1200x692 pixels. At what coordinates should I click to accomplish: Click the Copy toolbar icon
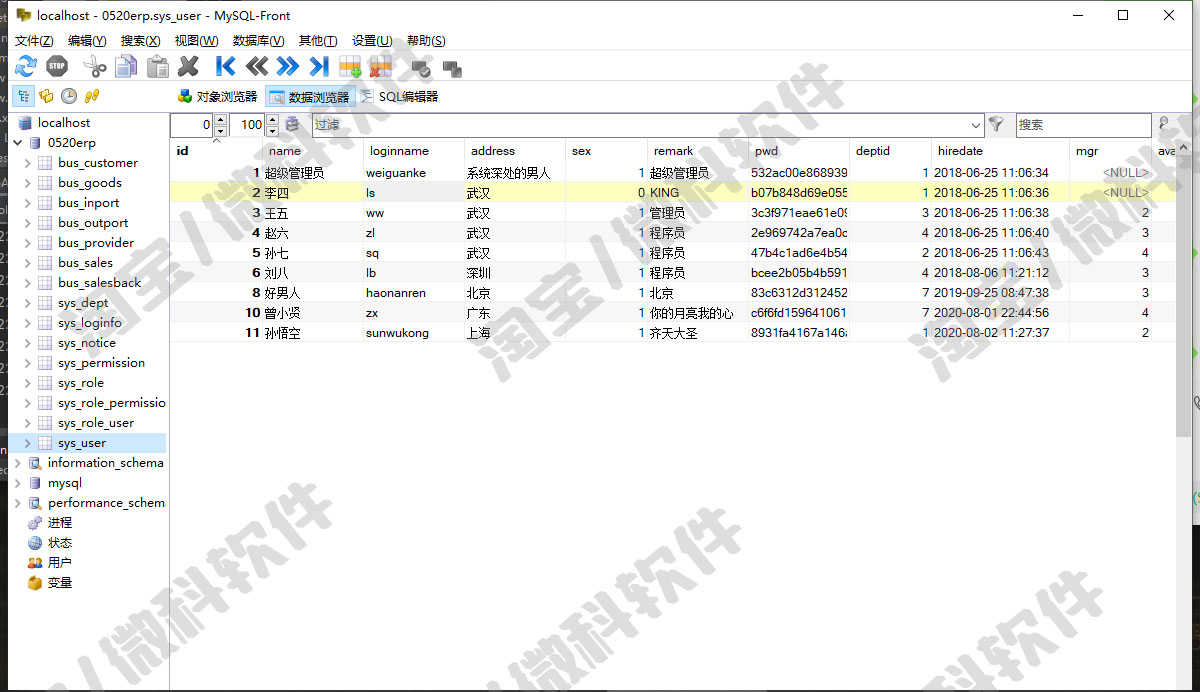(126, 67)
